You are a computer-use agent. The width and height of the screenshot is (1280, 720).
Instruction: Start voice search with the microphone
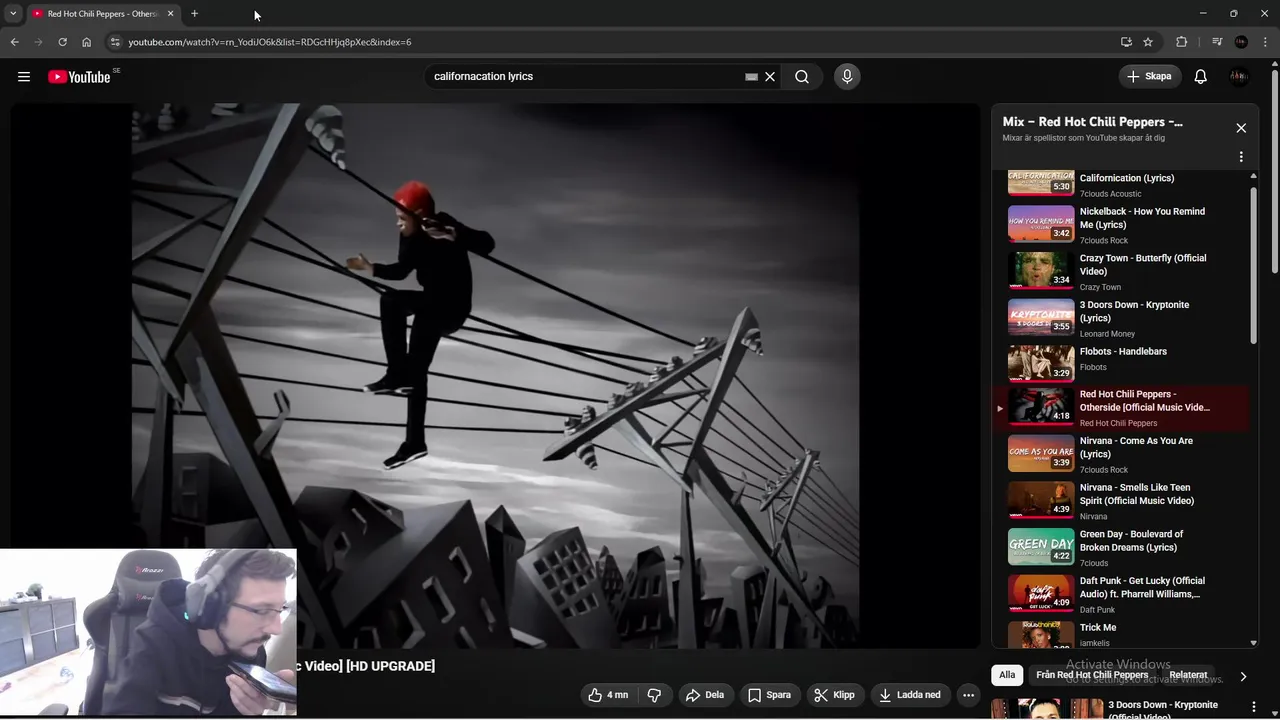coord(847,77)
